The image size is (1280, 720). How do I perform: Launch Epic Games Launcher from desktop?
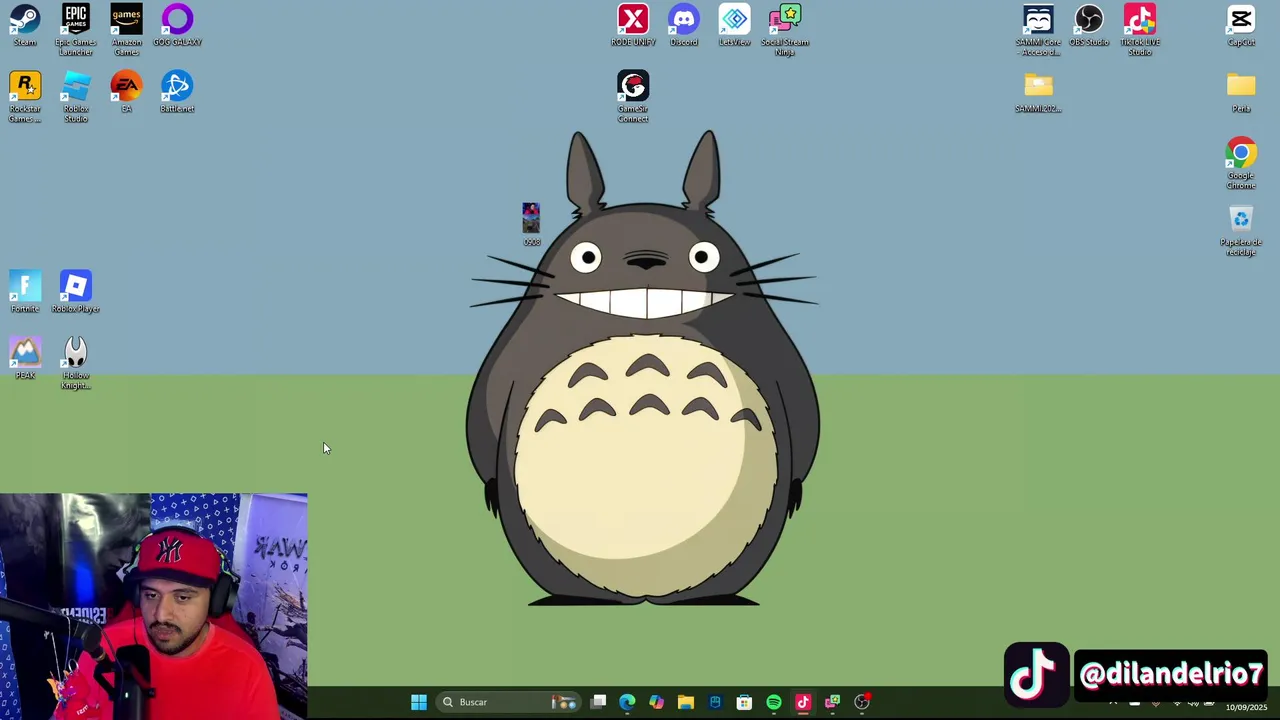tap(76, 30)
